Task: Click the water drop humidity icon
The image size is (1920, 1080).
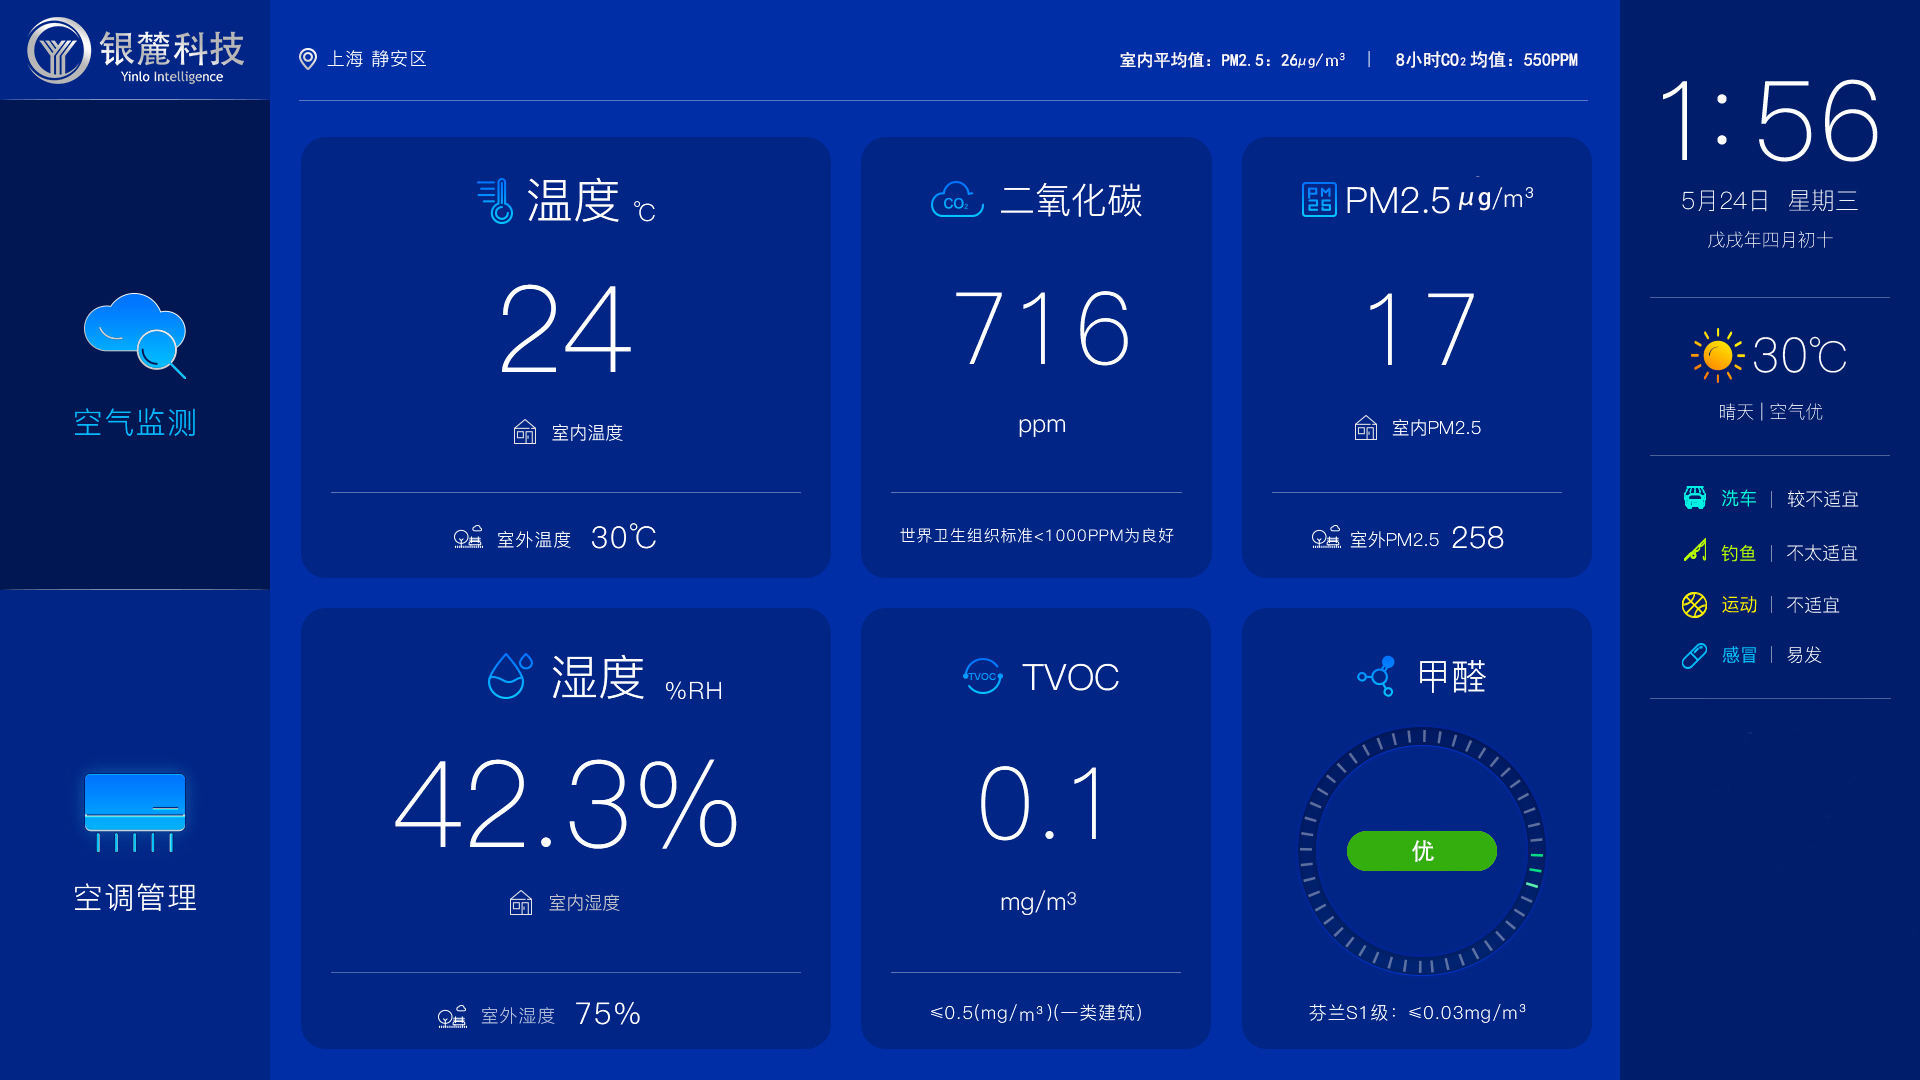Action: click(x=510, y=676)
